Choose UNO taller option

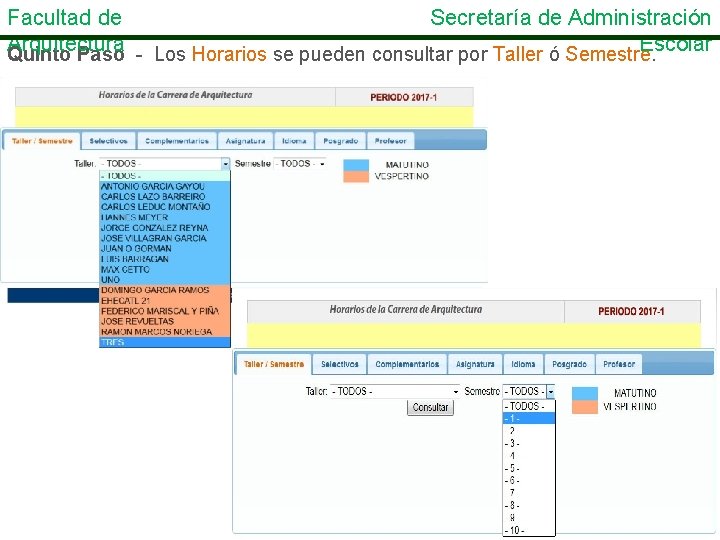pos(164,280)
